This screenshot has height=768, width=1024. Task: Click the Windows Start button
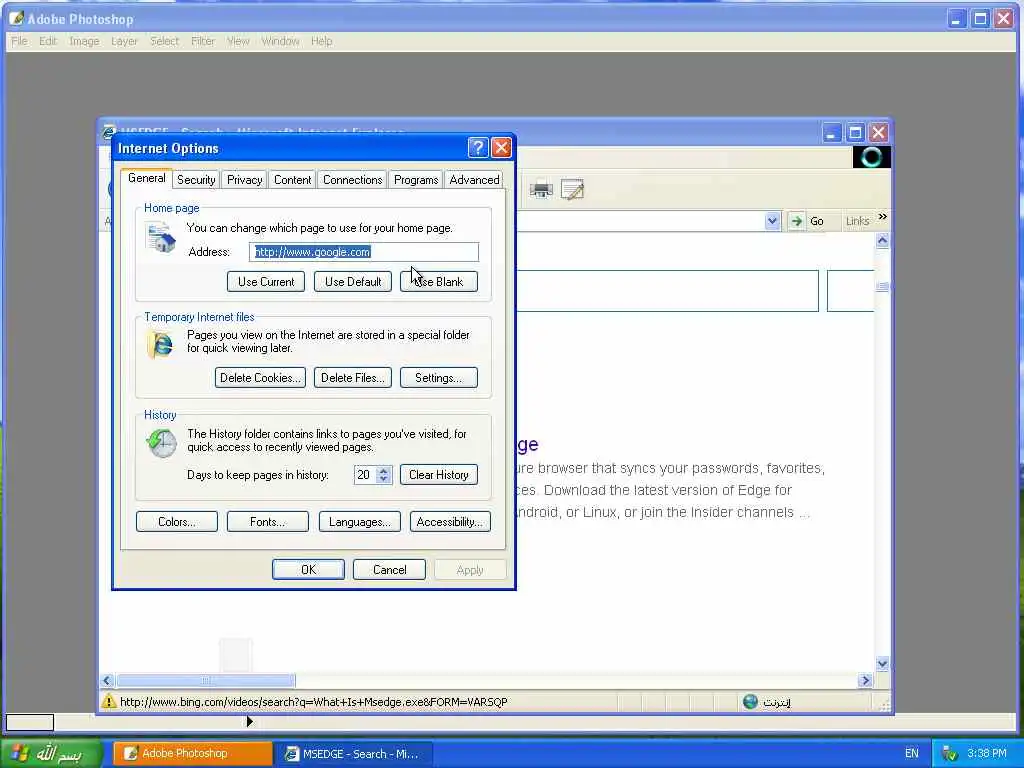click(x=52, y=754)
